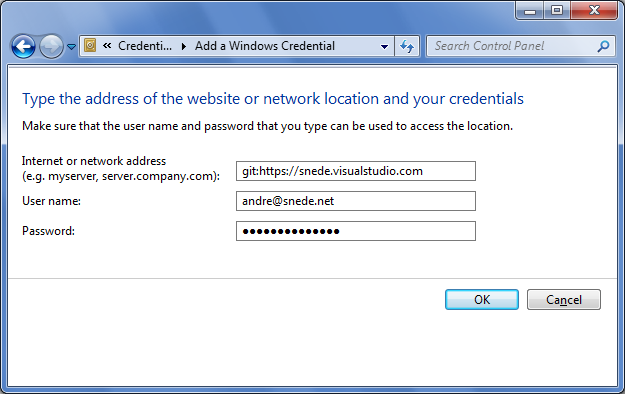The width and height of the screenshot is (625, 394).
Task: Minimize the Control Panel window
Action: 530,10
